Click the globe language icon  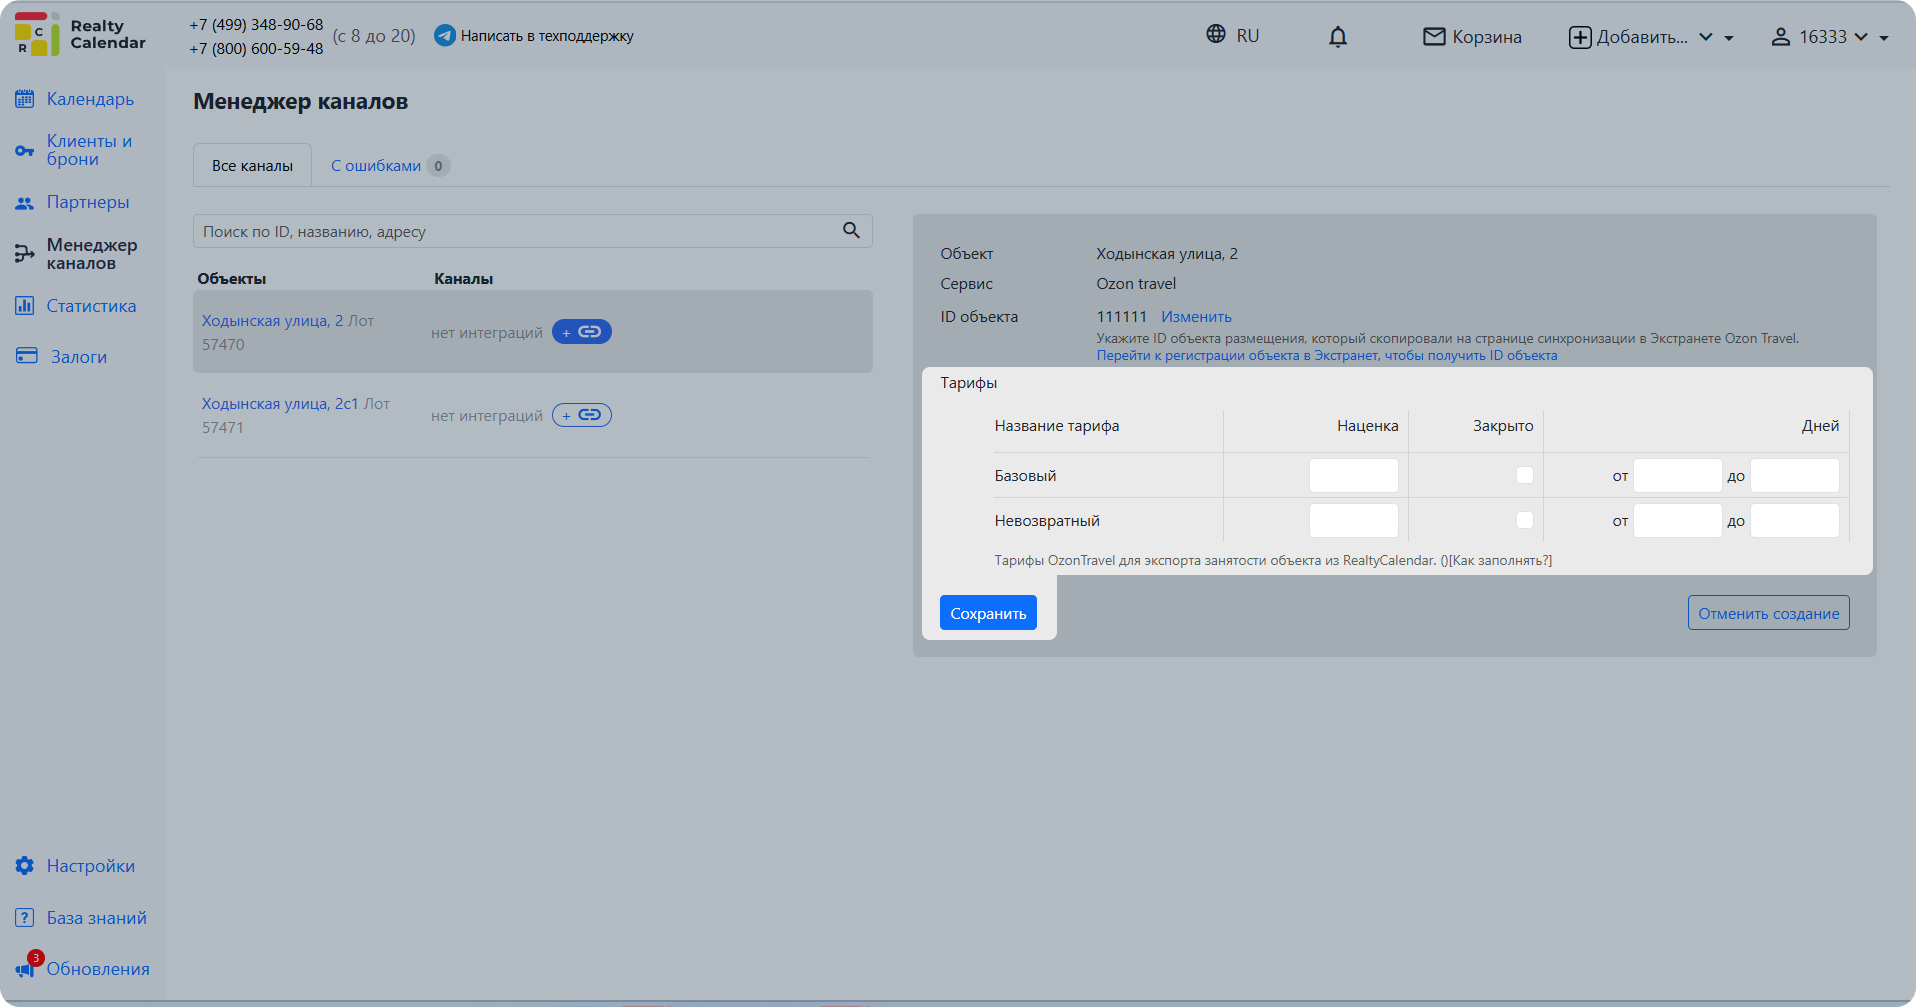point(1216,34)
